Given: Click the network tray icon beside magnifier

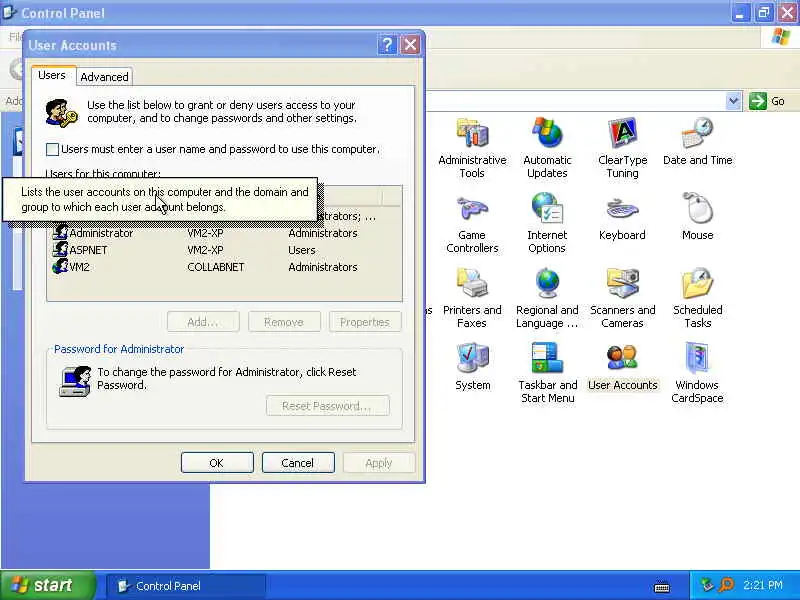Looking at the screenshot, I should pyautogui.click(x=707, y=585).
